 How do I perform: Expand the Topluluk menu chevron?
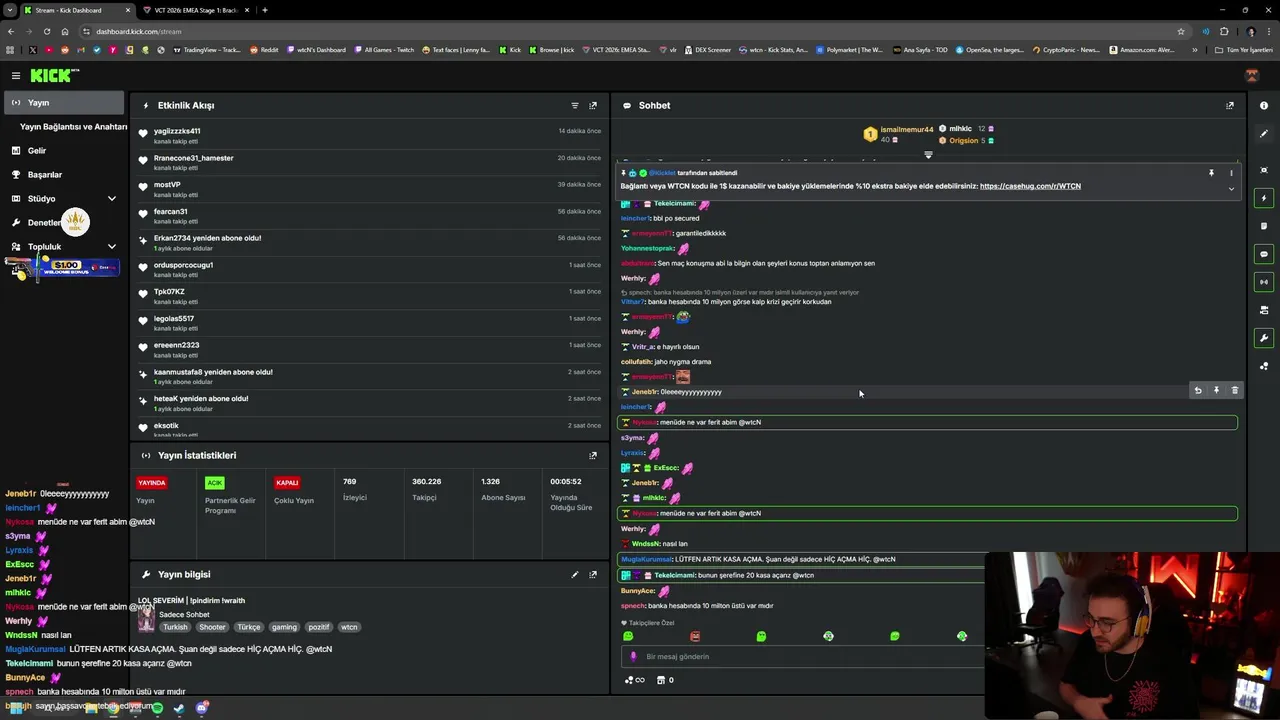[111, 247]
